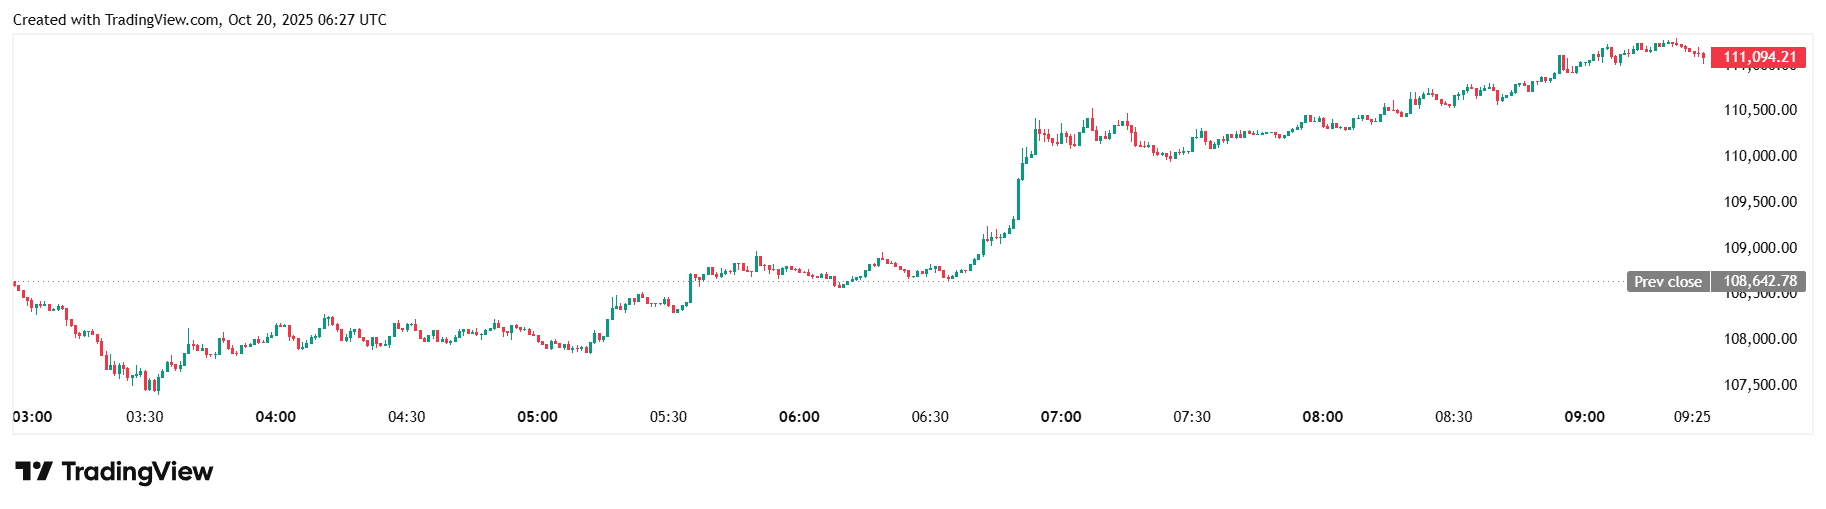Click the 'Prev close' label tag
This screenshot has height=509, width=1826.
1667,282
